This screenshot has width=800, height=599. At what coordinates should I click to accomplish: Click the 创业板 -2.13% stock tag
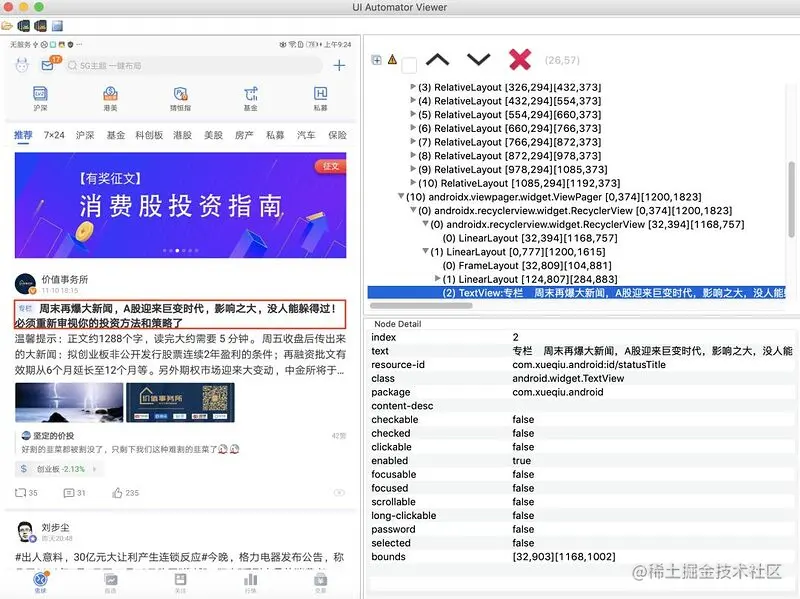(x=59, y=469)
